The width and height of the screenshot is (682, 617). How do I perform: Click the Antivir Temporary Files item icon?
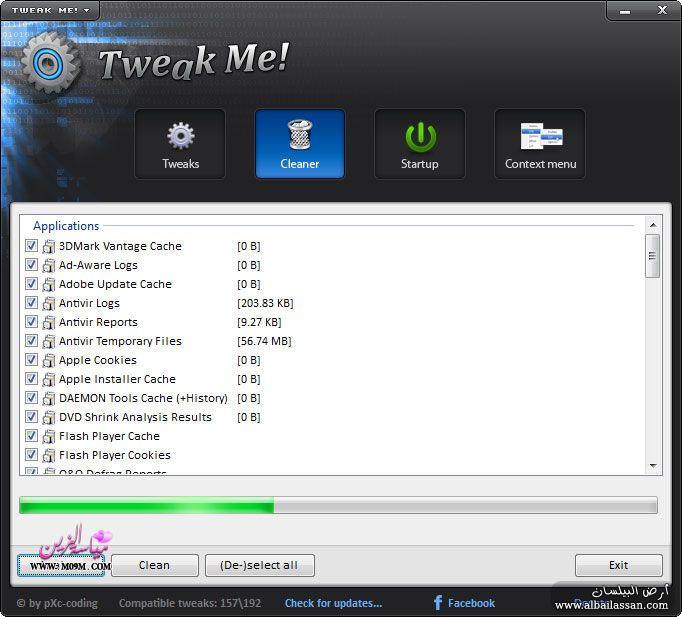49,341
